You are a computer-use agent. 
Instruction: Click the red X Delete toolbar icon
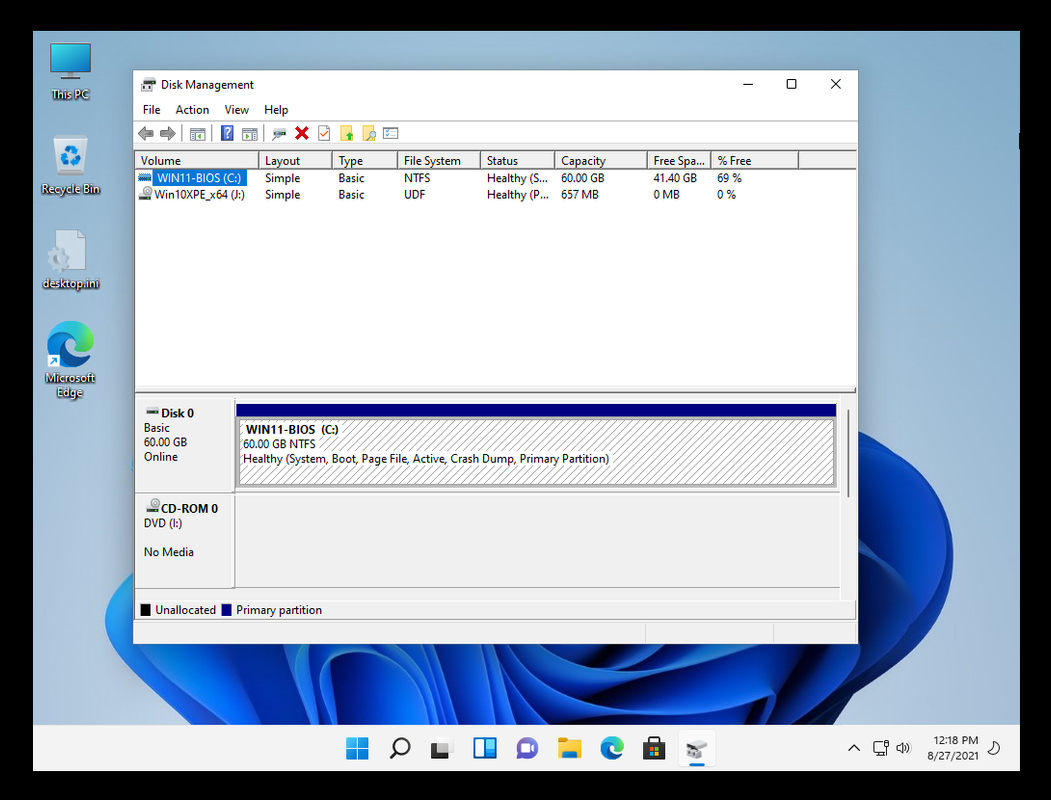click(302, 133)
